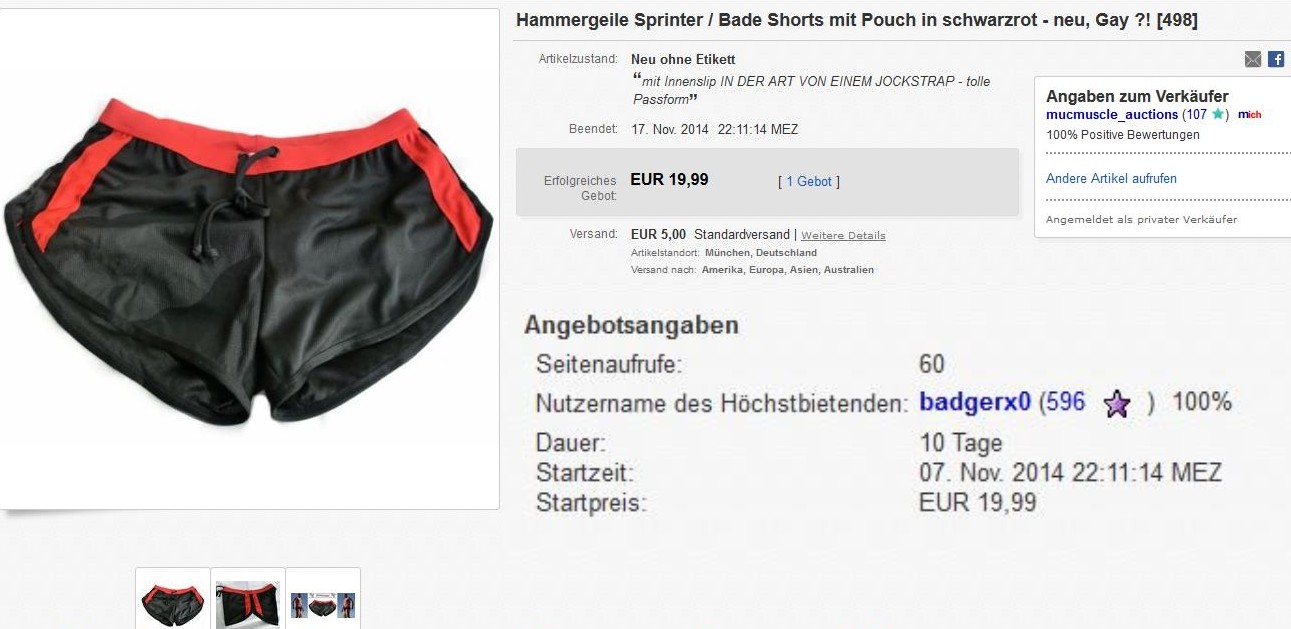The image size is (1291, 629).
Task: Share the listing via Facebook icon
Action: click(1276, 59)
